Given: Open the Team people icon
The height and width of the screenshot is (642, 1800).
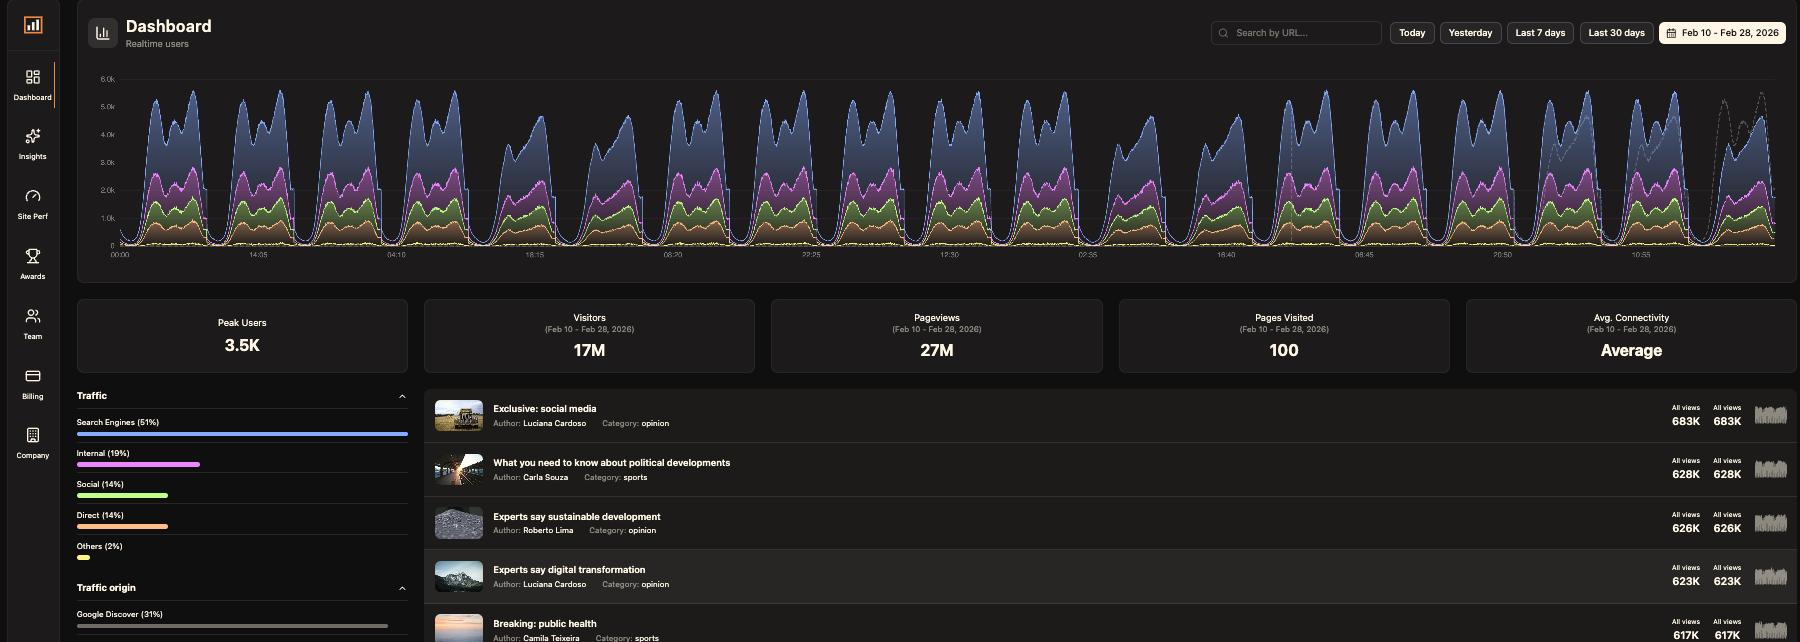Looking at the screenshot, I should [x=33, y=316].
